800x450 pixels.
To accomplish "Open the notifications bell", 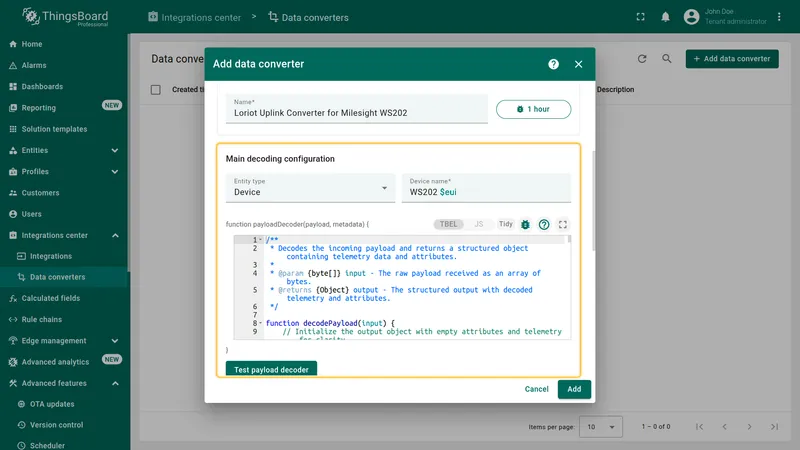I will (x=665, y=17).
